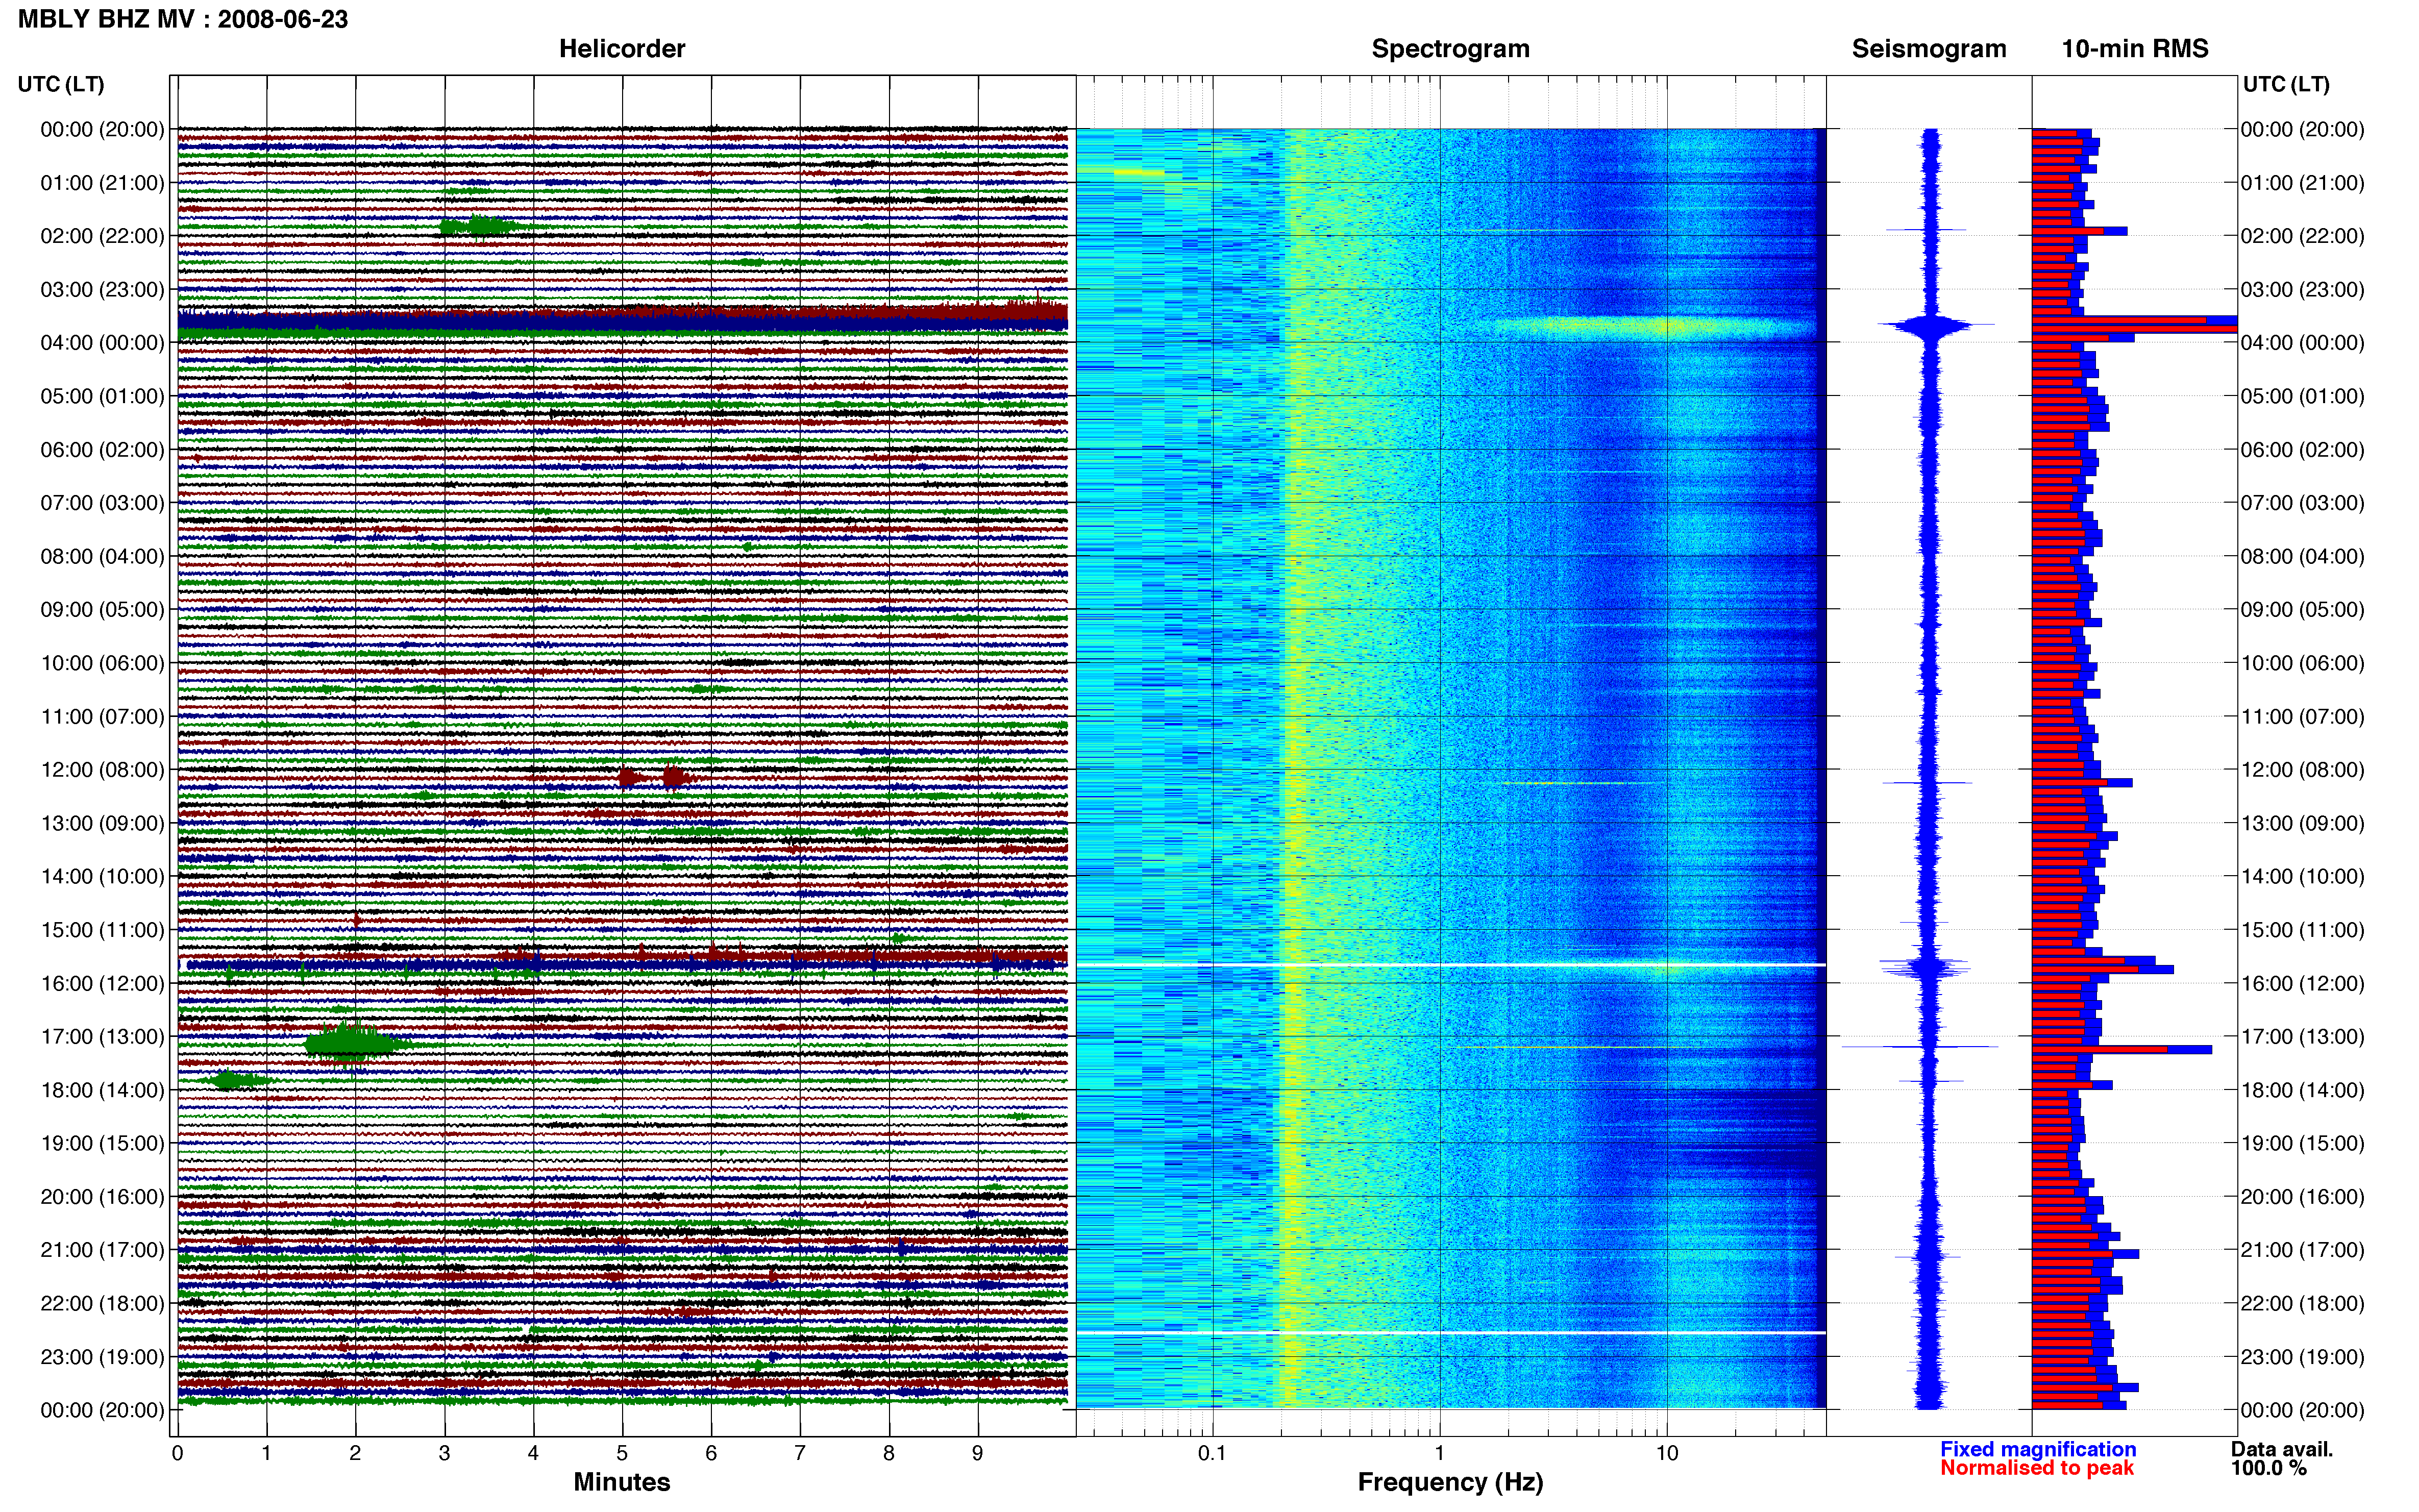Click the title 'MBLY BHZ MV : 2008-06-23'
Screen dimensions: 2419x1512
coord(183,19)
